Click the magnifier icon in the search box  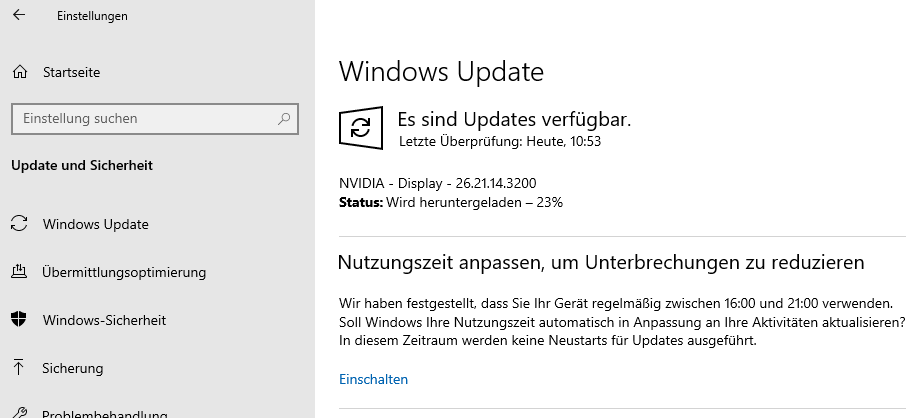point(284,118)
